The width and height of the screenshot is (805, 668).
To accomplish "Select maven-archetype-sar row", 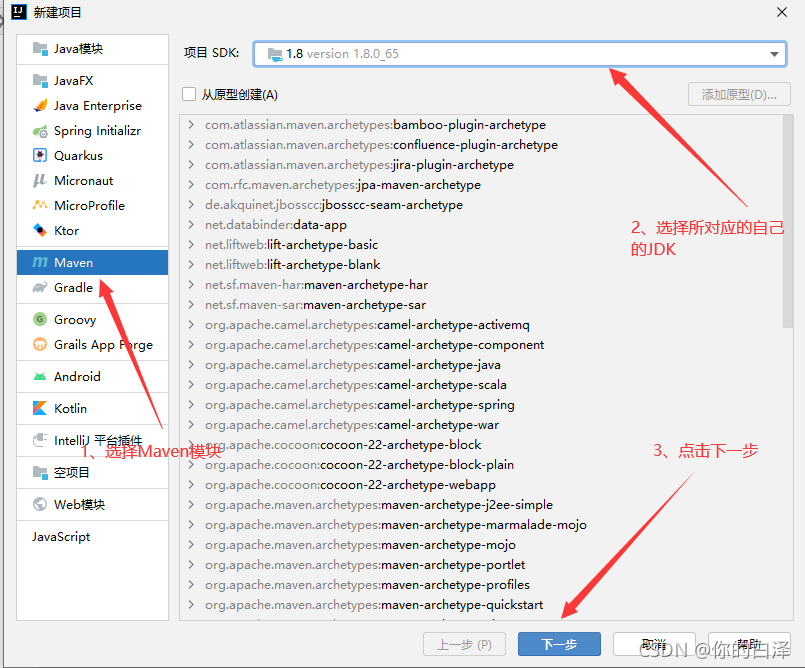I will click(x=481, y=304).
